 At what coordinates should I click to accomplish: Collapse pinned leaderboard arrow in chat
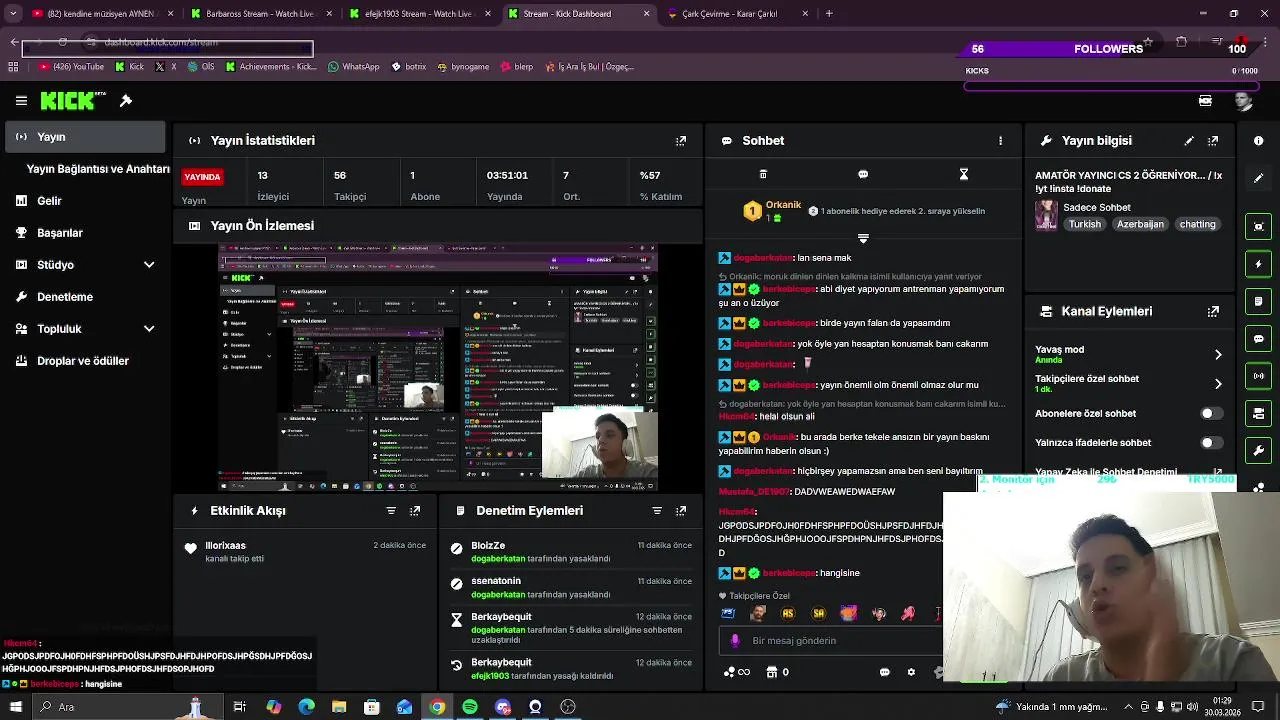pos(863,238)
